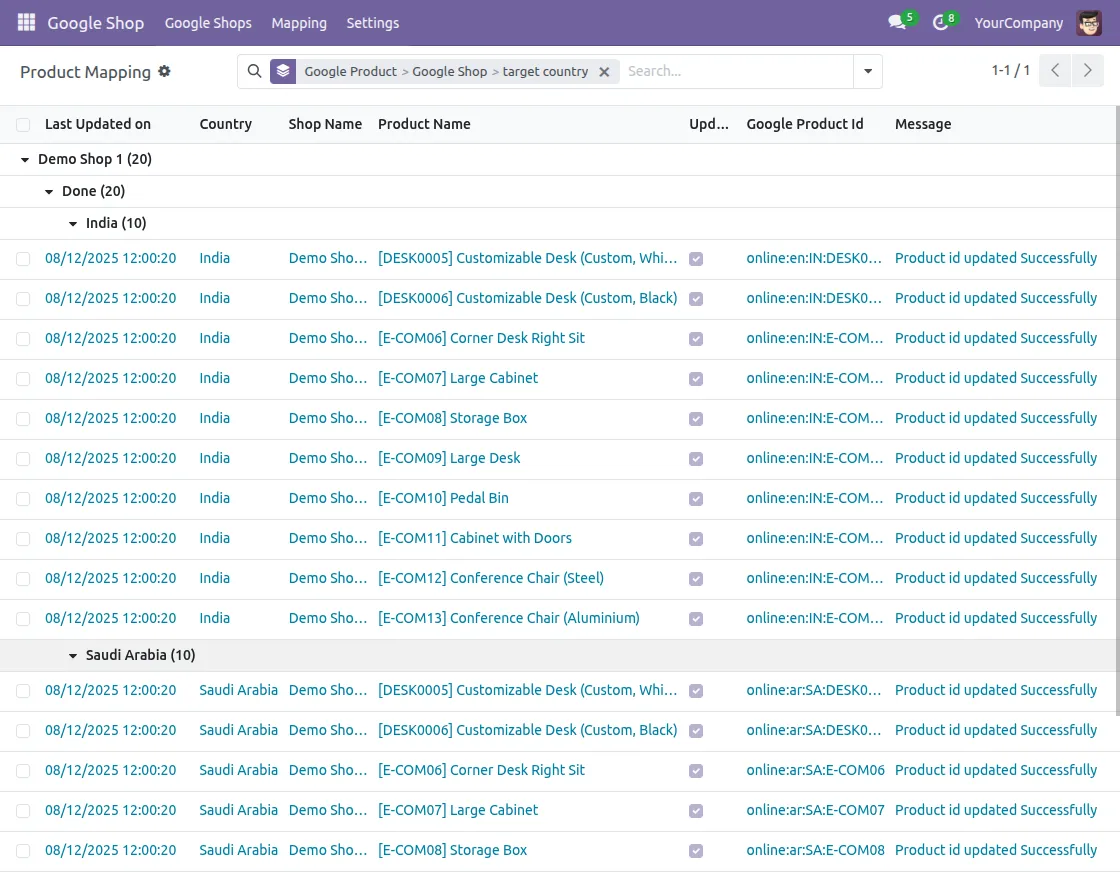Open Product Mapping gear actions menu
Viewport: 1120px width, 880px height.
(165, 72)
